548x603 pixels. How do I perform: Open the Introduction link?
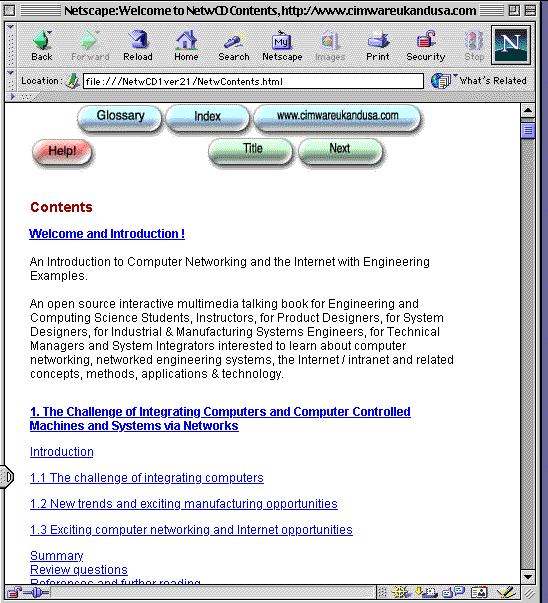pyautogui.click(x=62, y=452)
